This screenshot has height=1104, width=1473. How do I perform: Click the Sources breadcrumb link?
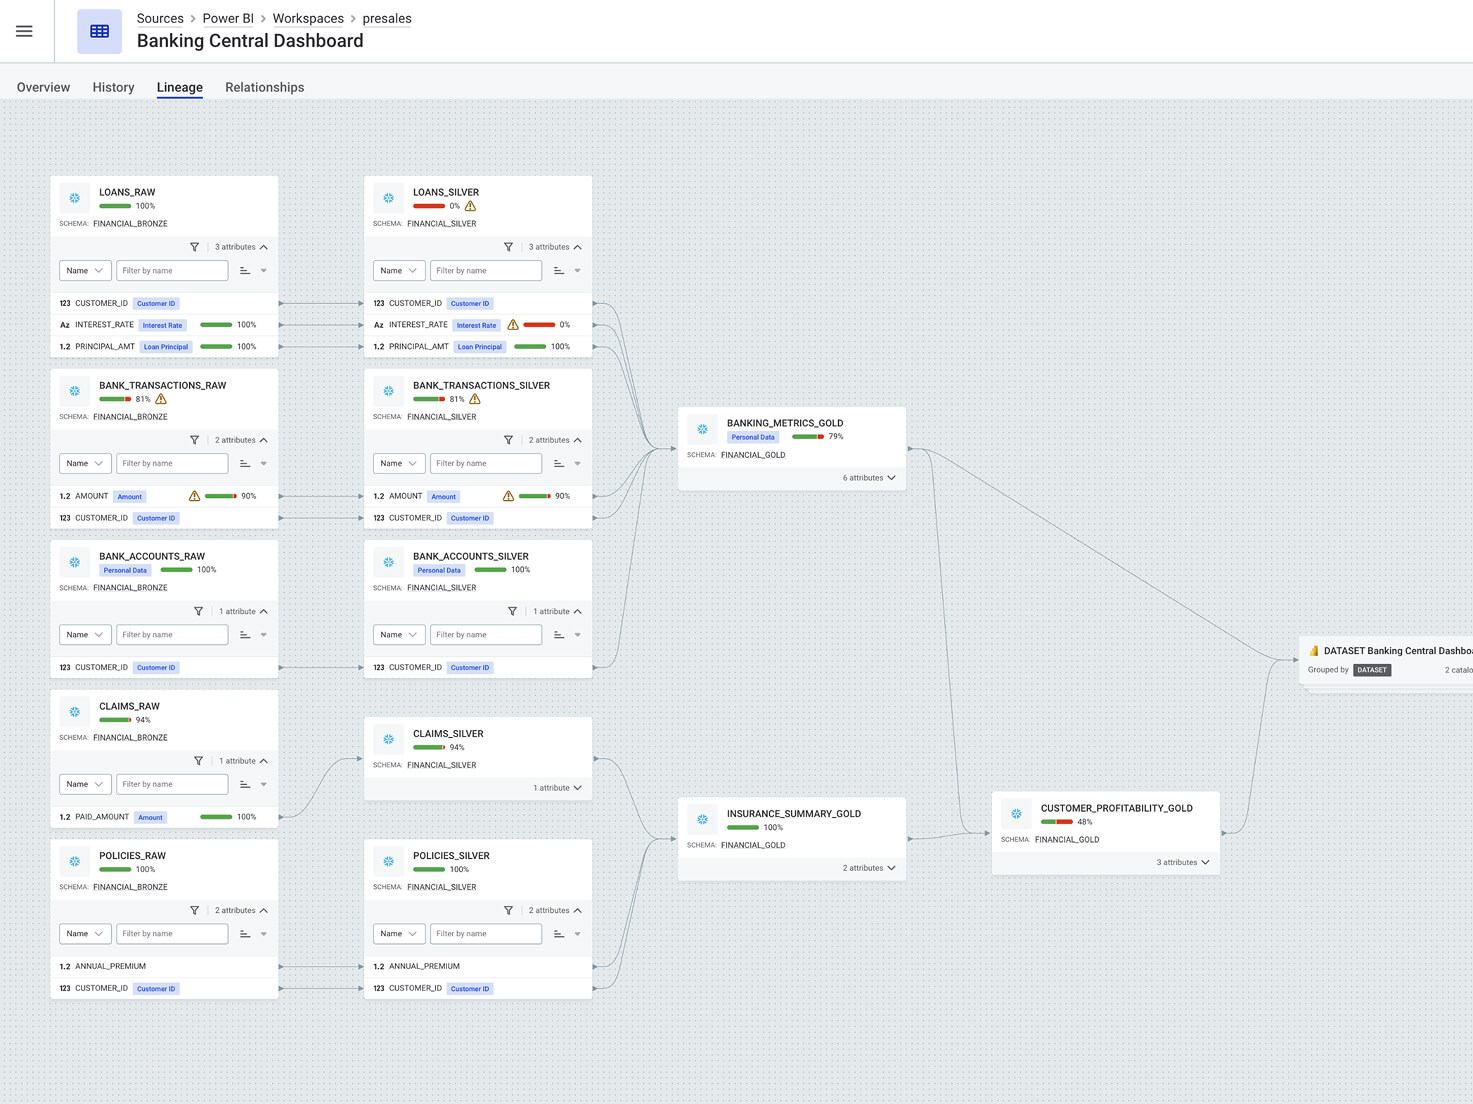[160, 18]
